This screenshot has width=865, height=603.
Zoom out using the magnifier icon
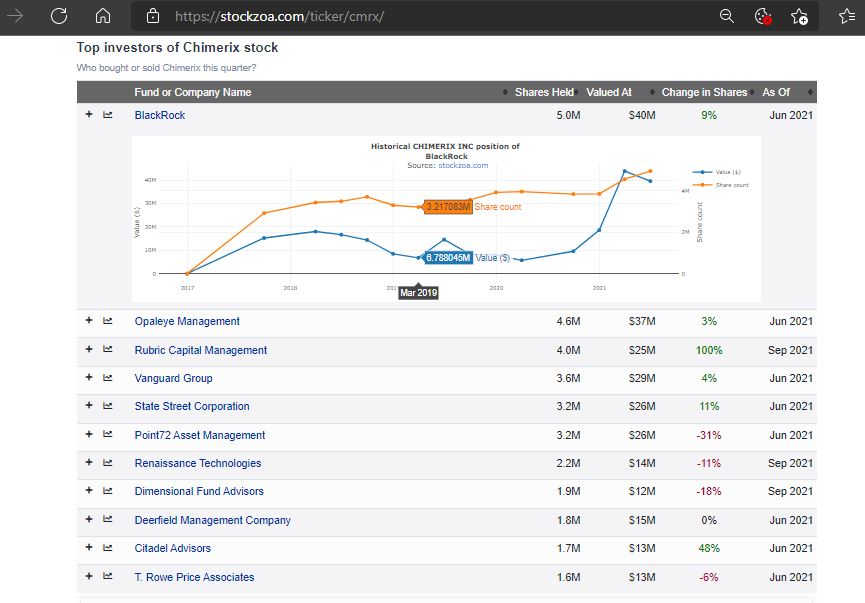pyautogui.click(x=727, y=16)
